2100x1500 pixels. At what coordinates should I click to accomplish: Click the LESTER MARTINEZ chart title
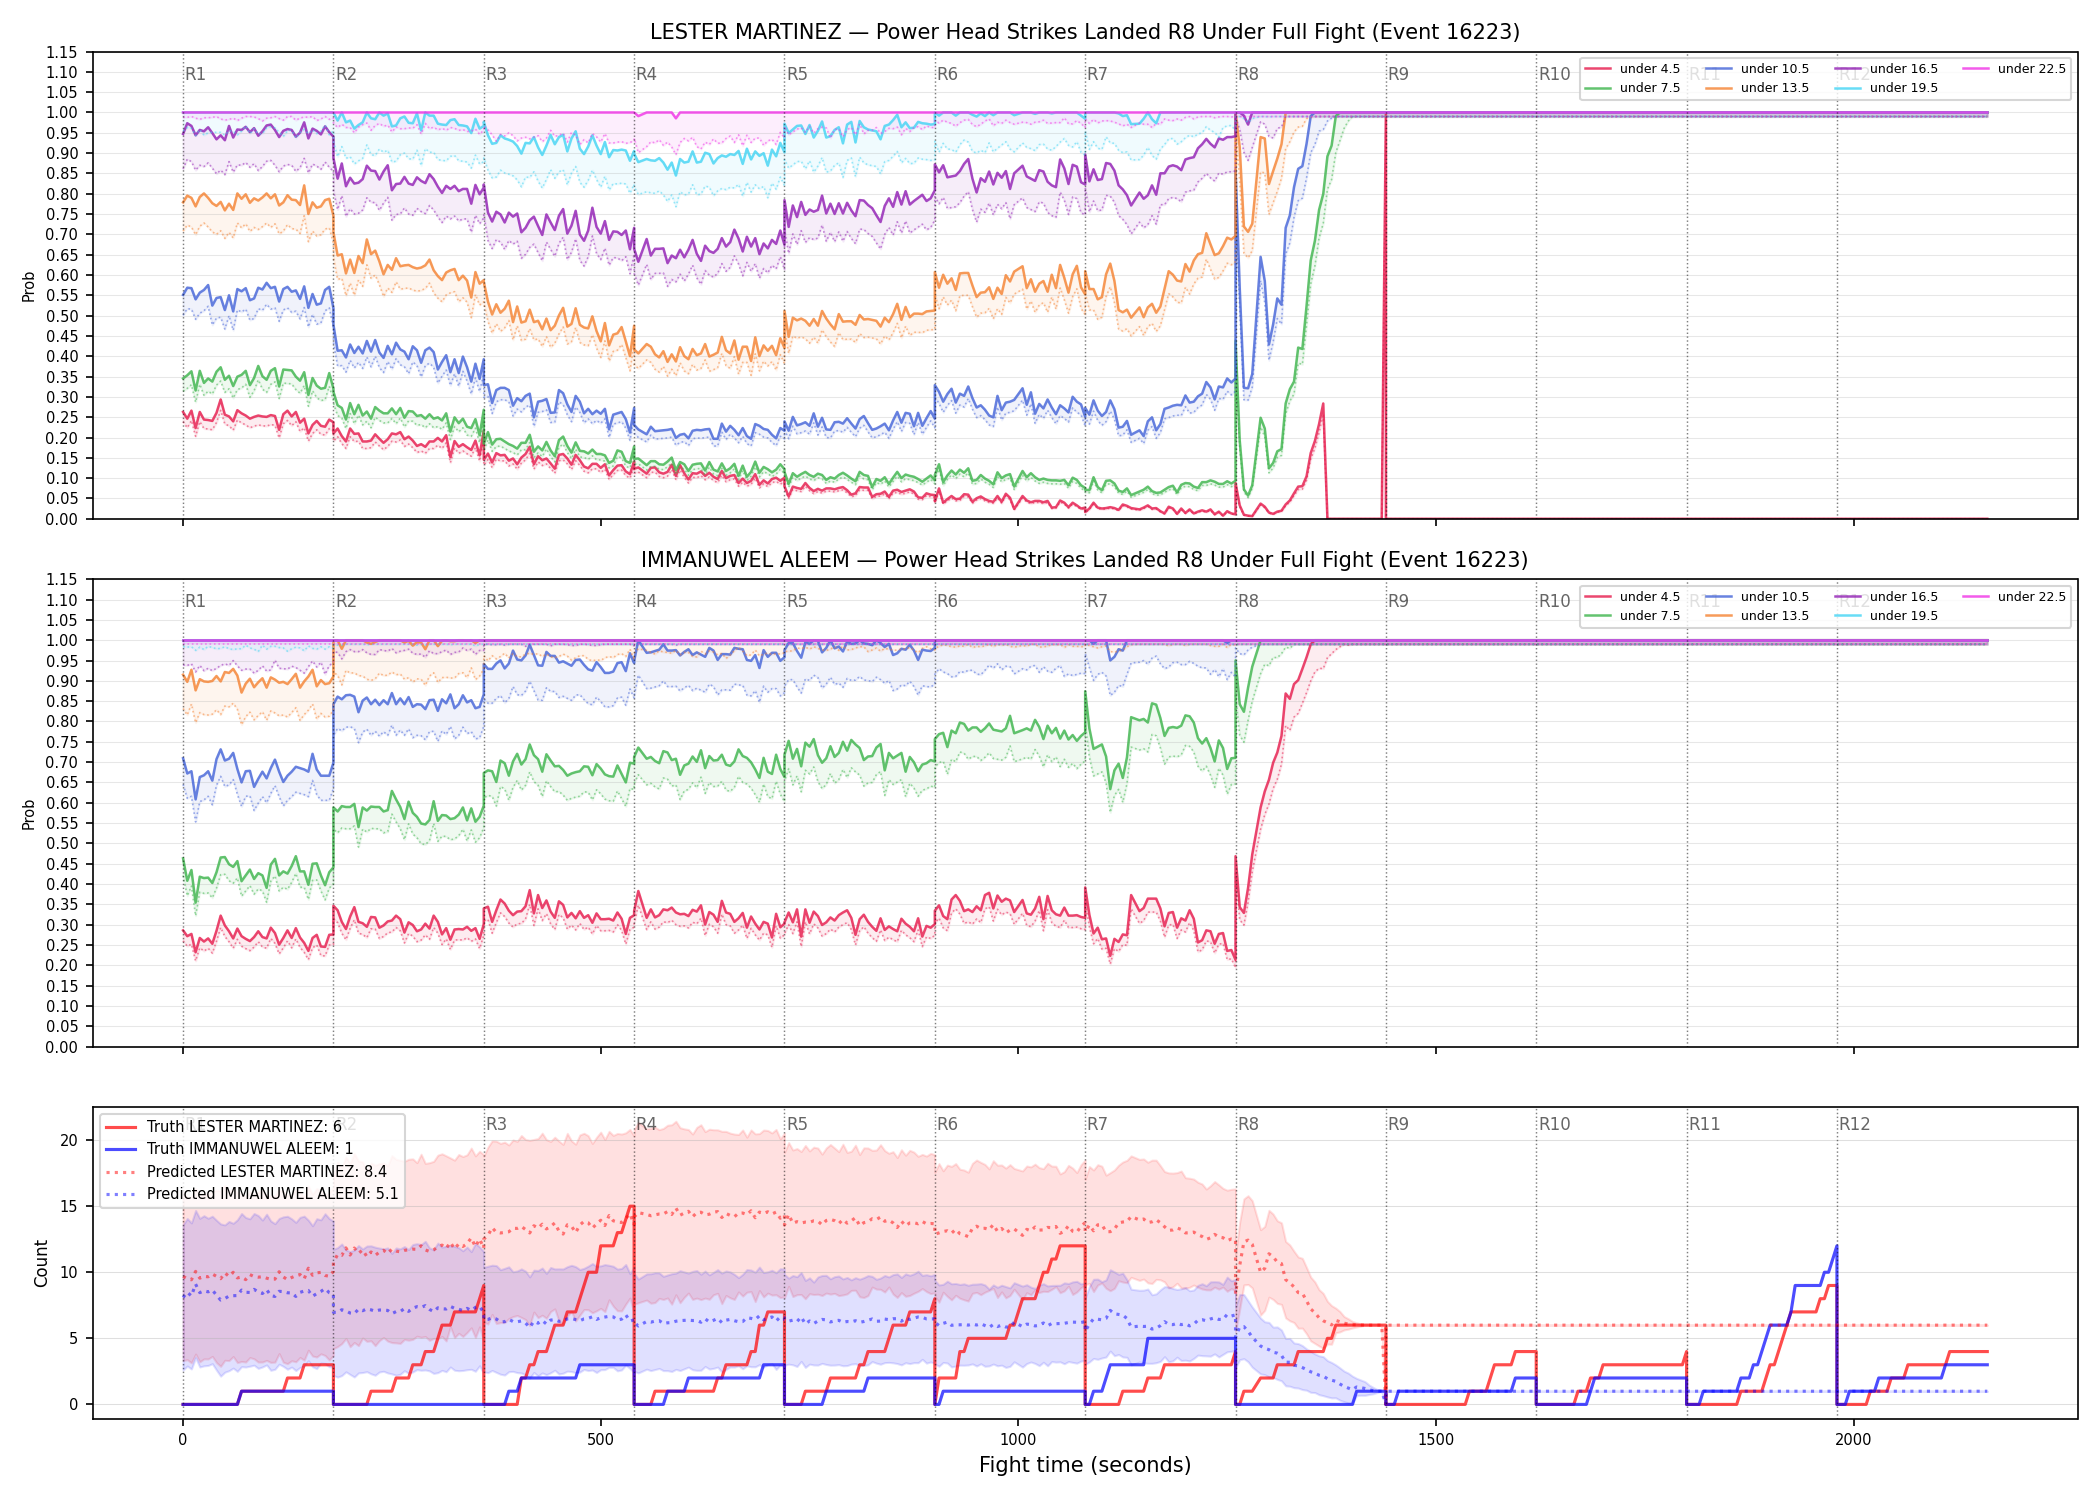(1085, 32)
